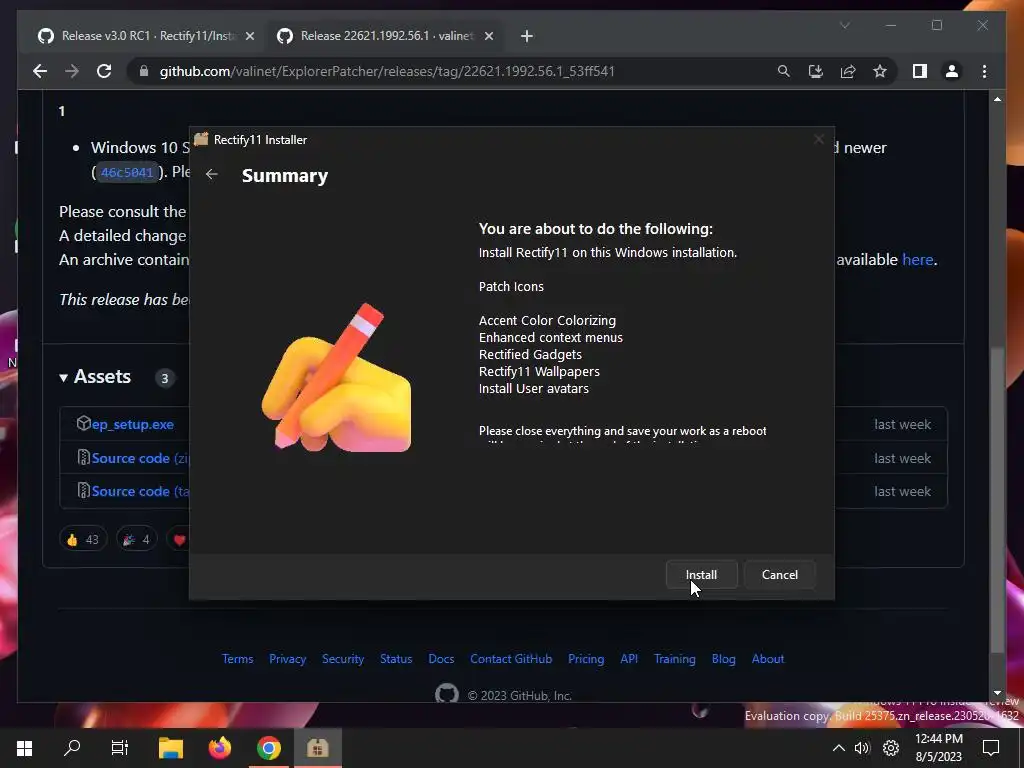Image resolution: width=1024 pixels, height=768 pixels.
Task: Open the Terms footer link
Action: pyautogui.click(x=237, y=659)
